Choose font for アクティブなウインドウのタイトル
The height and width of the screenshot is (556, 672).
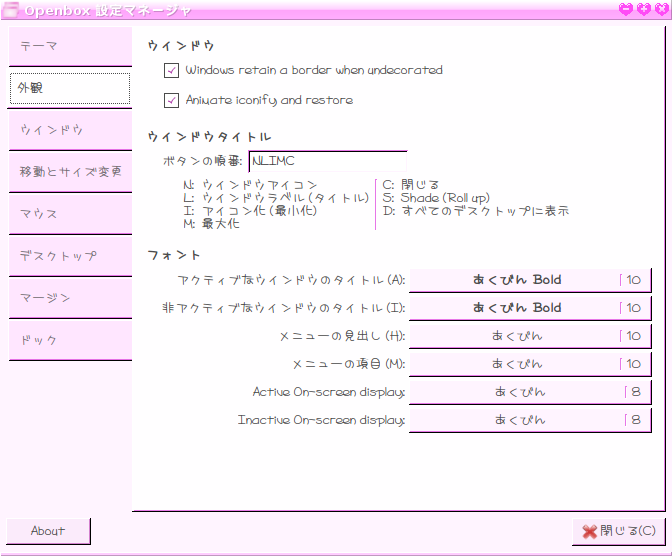[530, 280]
